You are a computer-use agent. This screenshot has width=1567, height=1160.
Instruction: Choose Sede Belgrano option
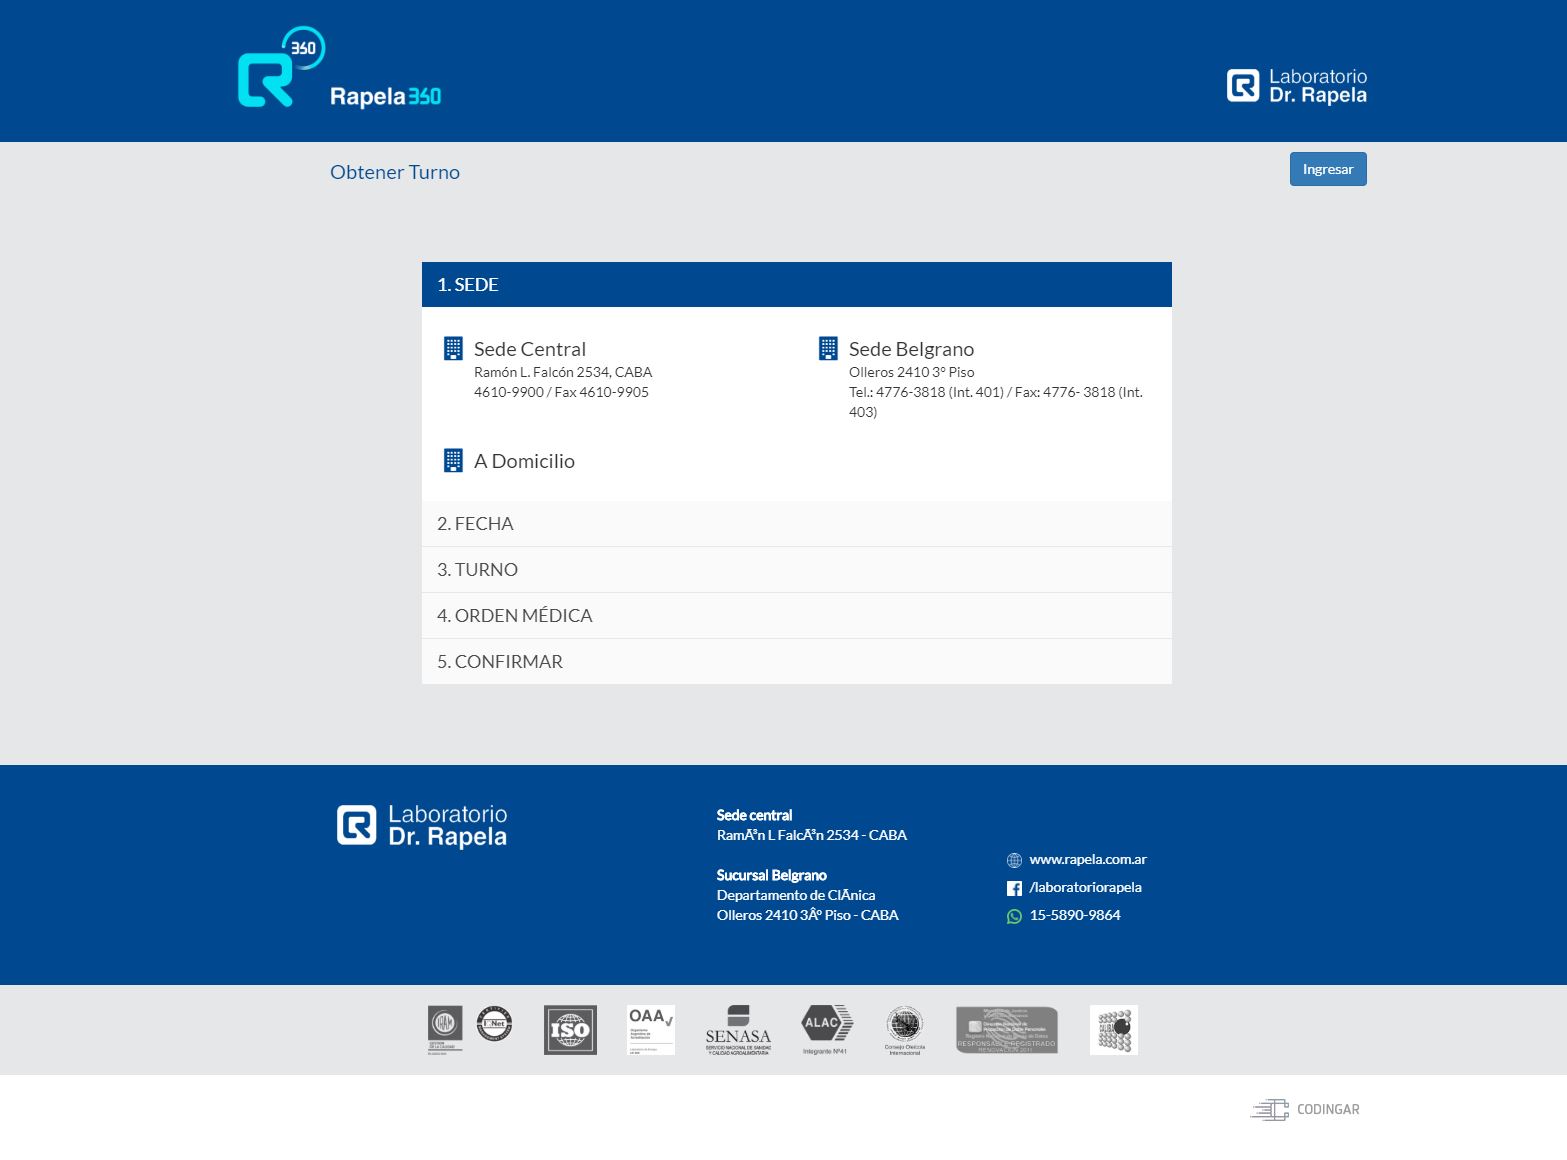pos(911,349)
